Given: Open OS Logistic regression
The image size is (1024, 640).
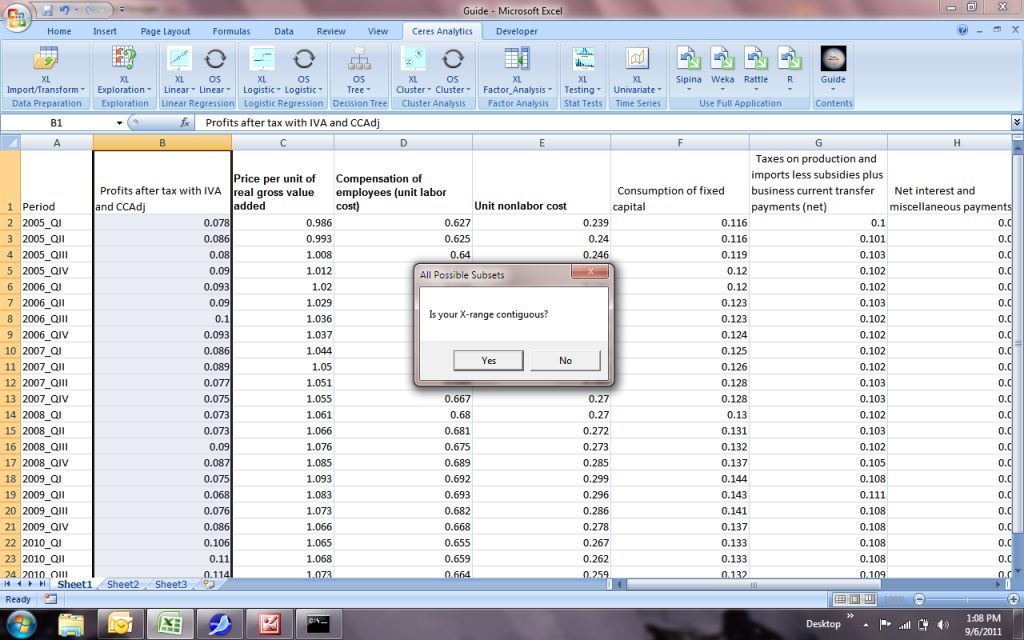Looking at the screenshot, I should [304, 71].
